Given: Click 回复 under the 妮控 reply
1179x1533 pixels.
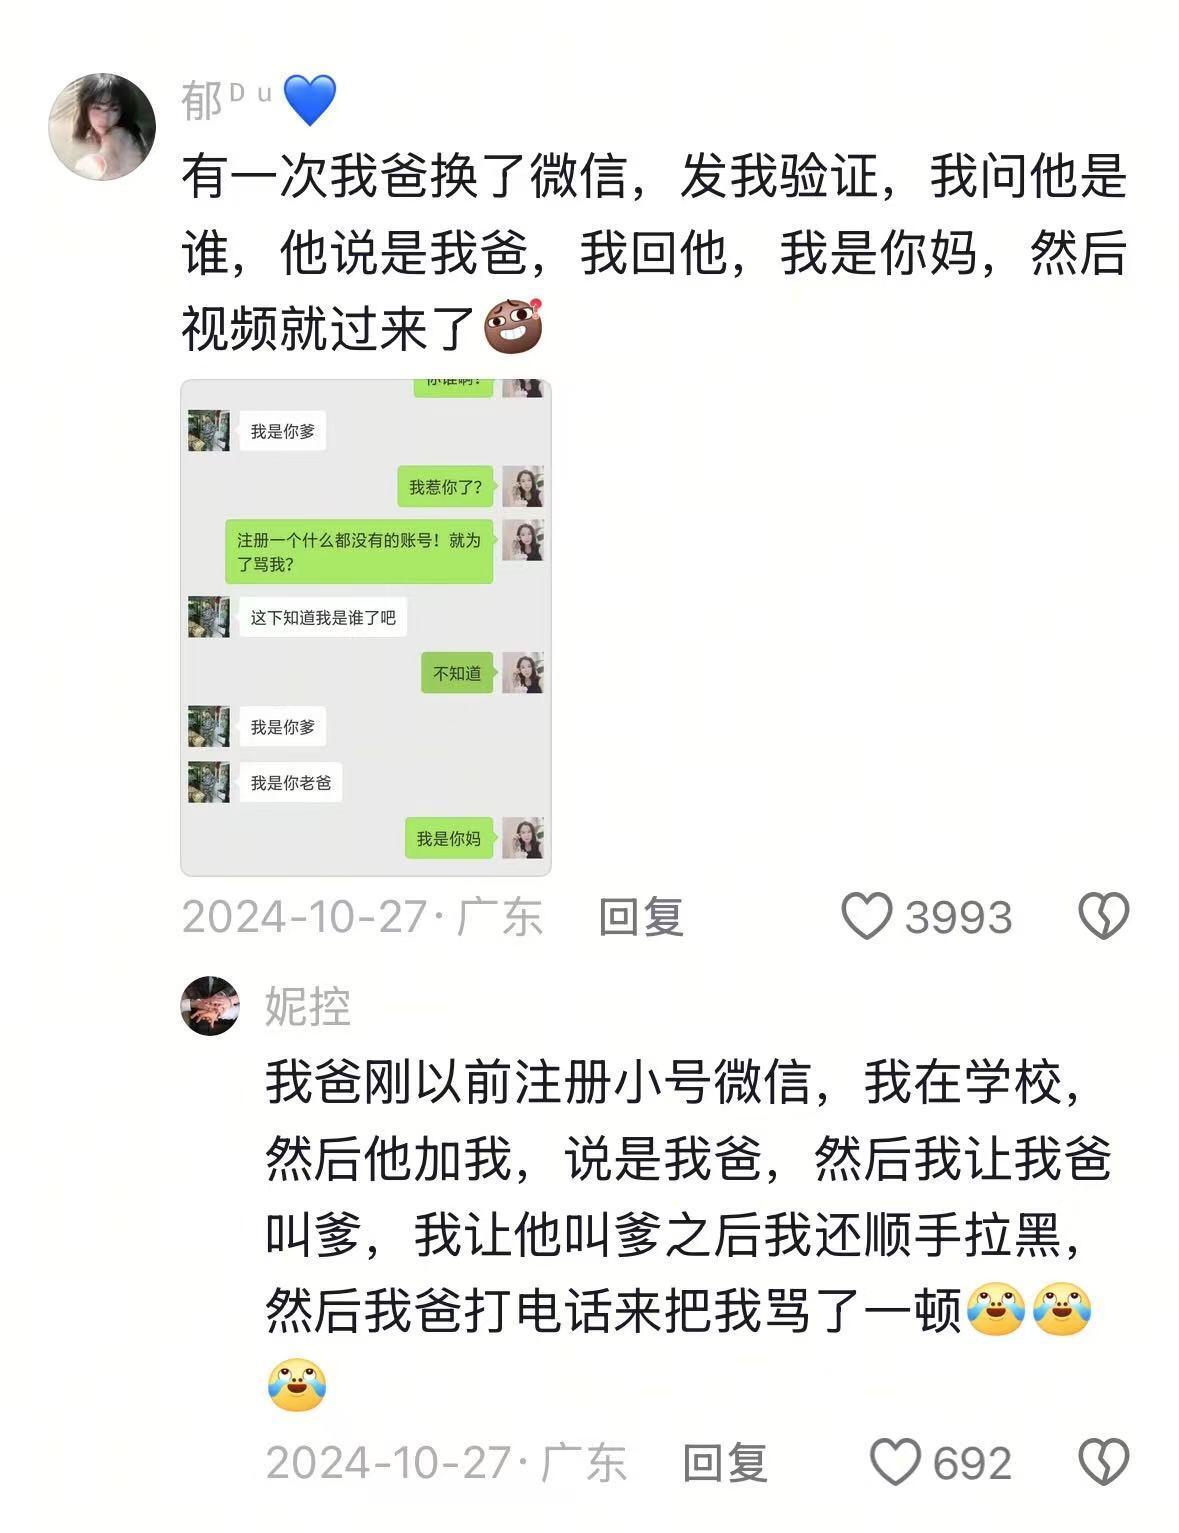Looking at the screenshot, I should (x=725, y=1463).
